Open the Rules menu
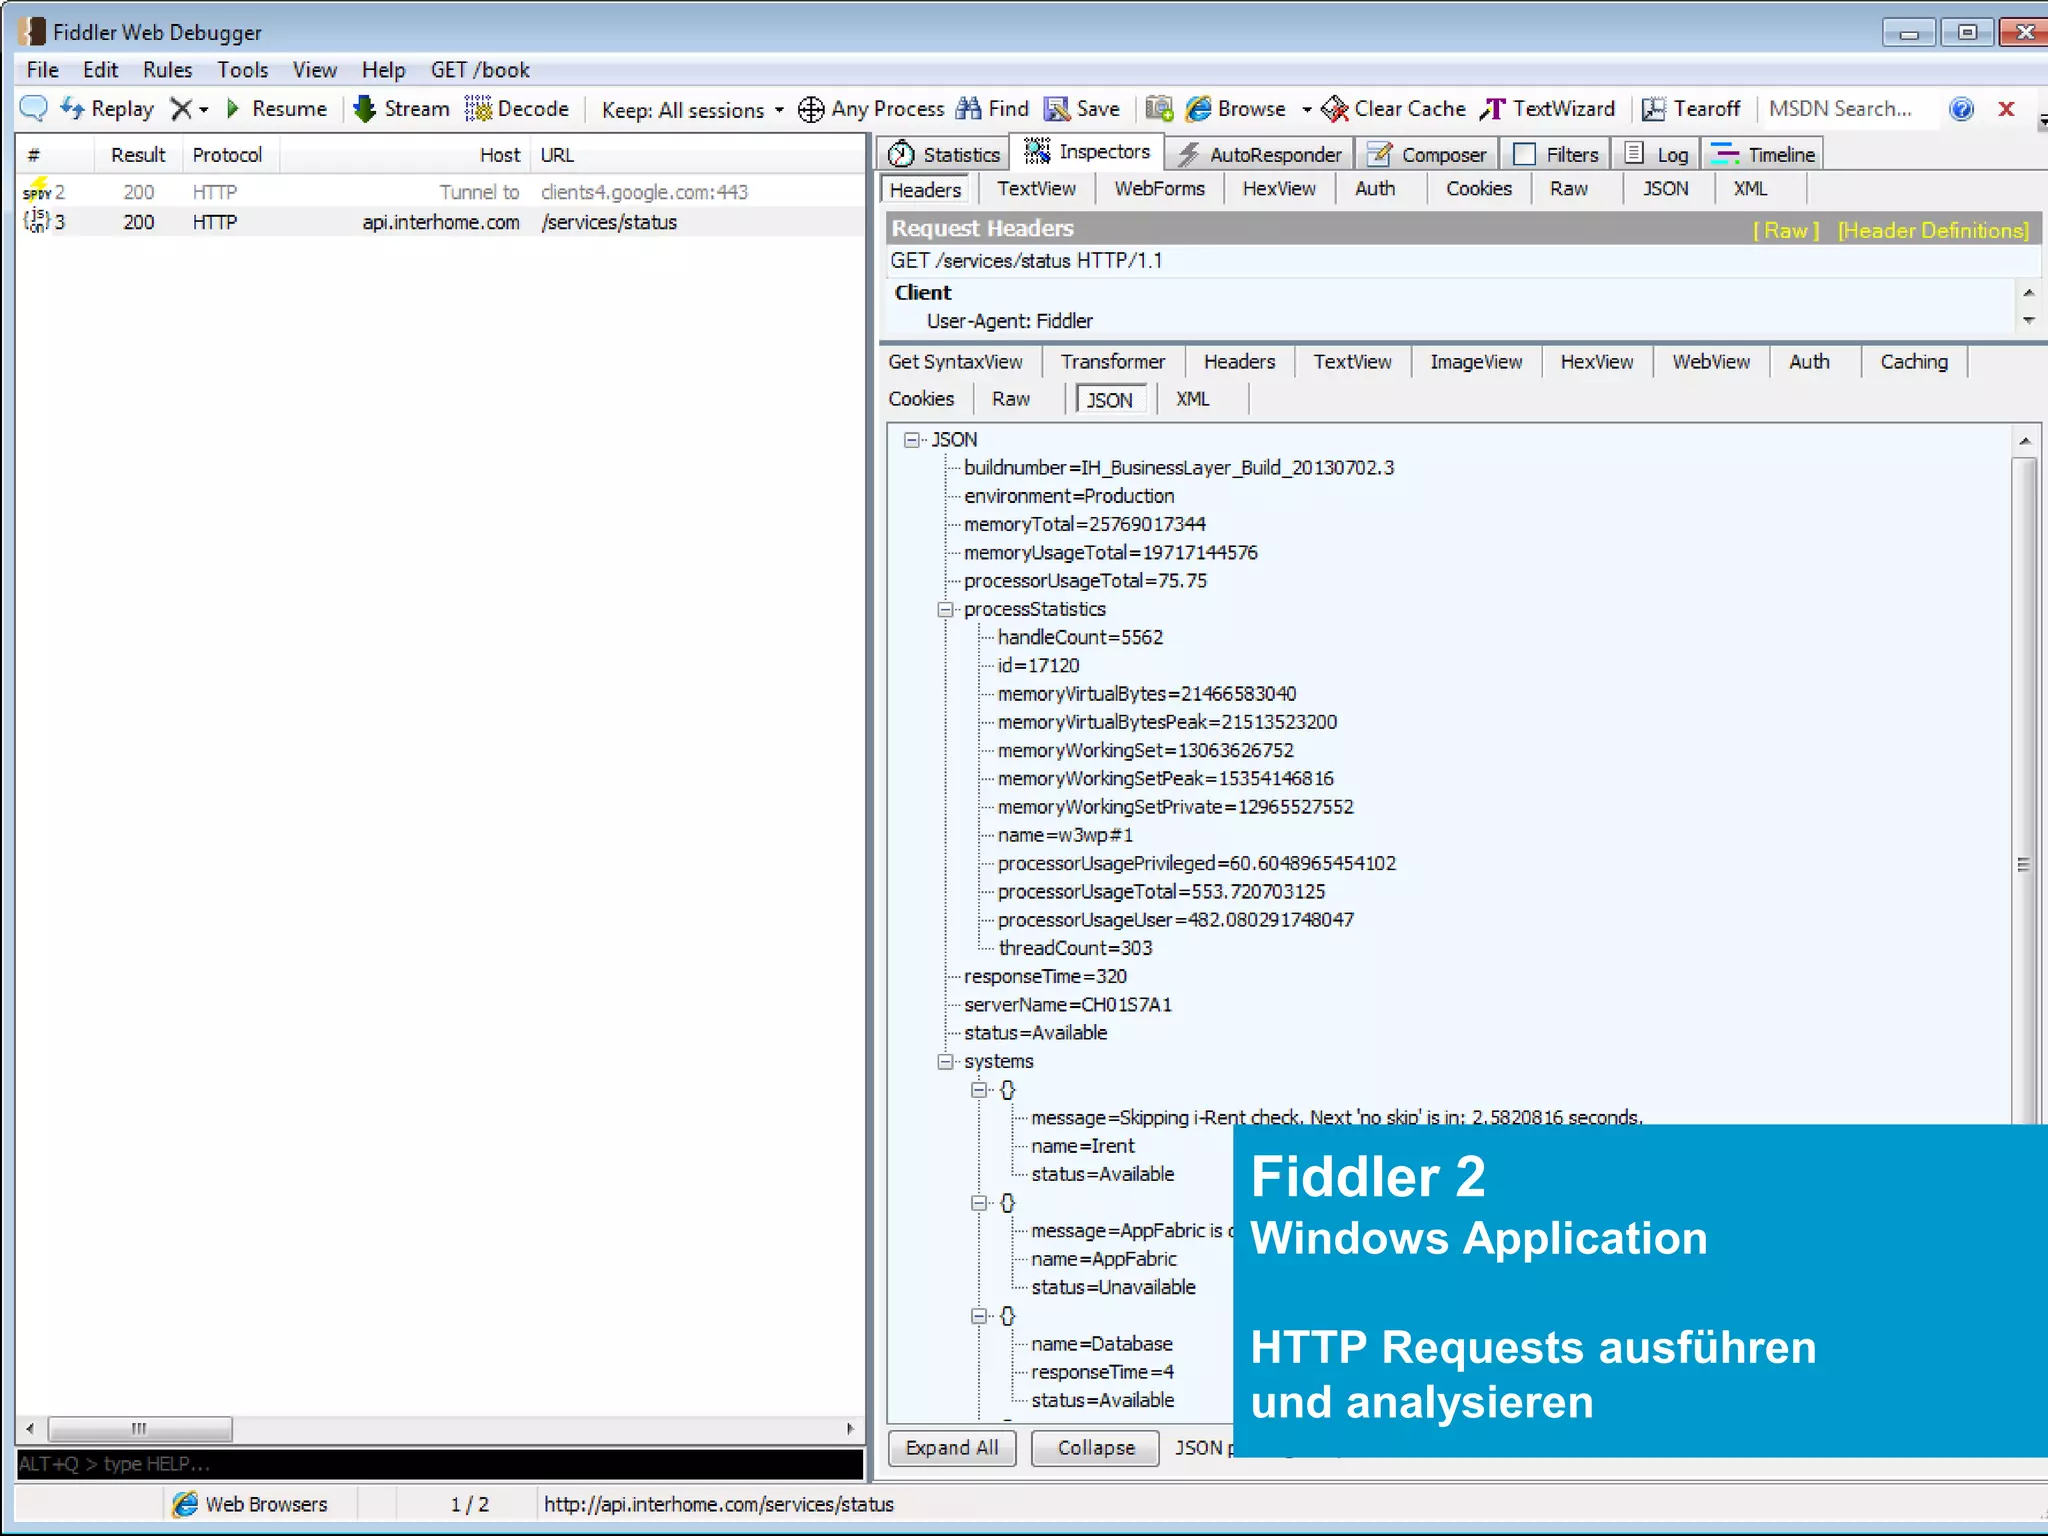Viewport: 2048px width, 1536px height. click(167, 70)
